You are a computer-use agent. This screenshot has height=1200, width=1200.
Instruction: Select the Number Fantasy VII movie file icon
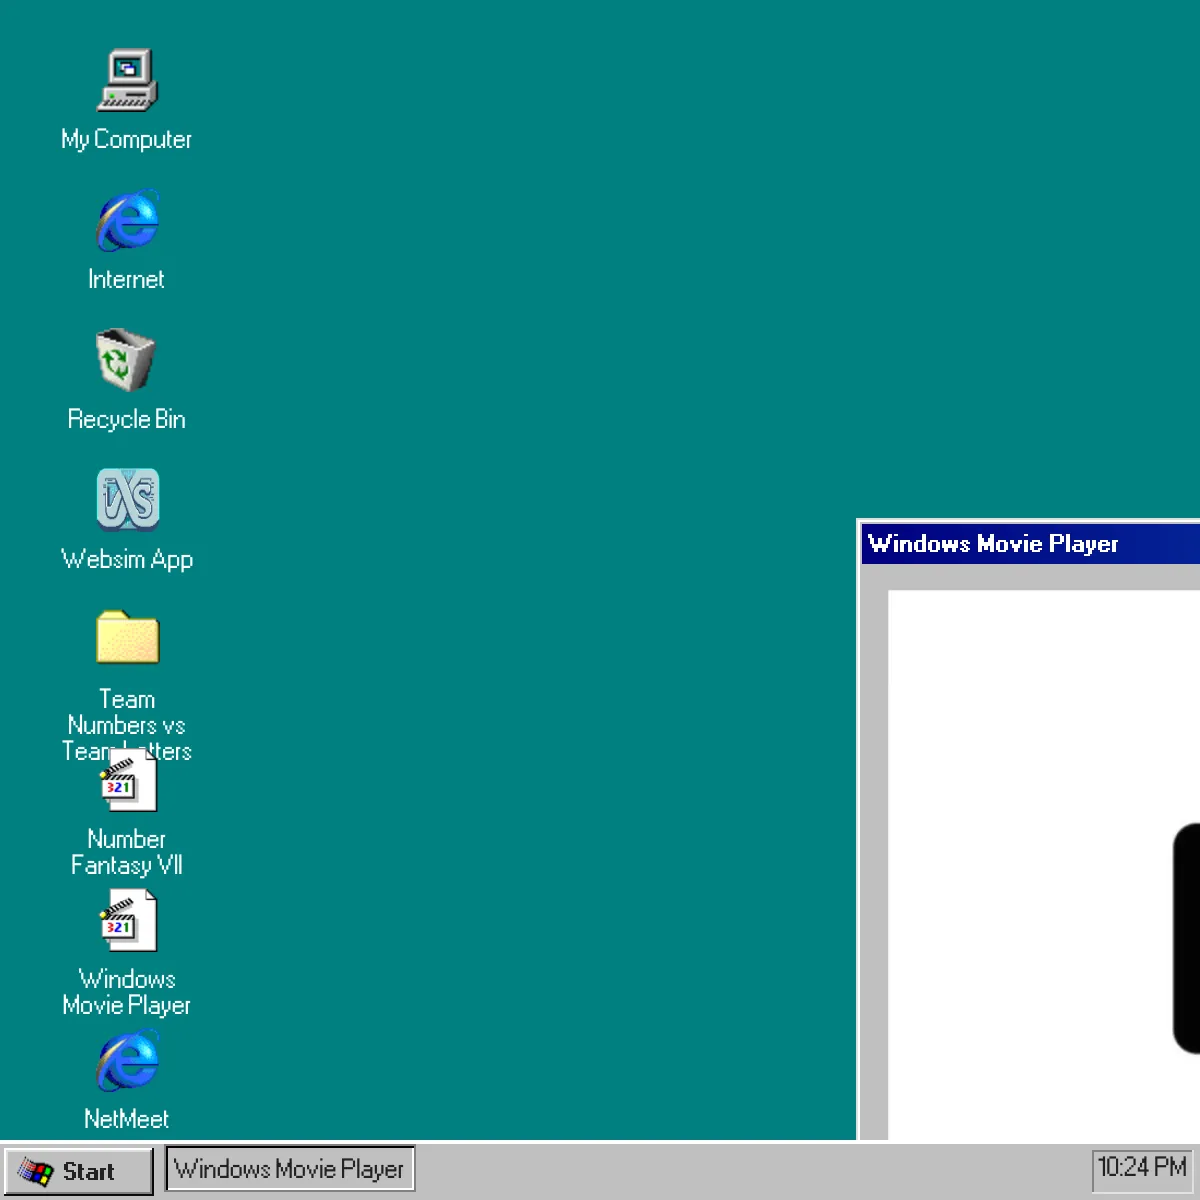(x=129, y=781)
